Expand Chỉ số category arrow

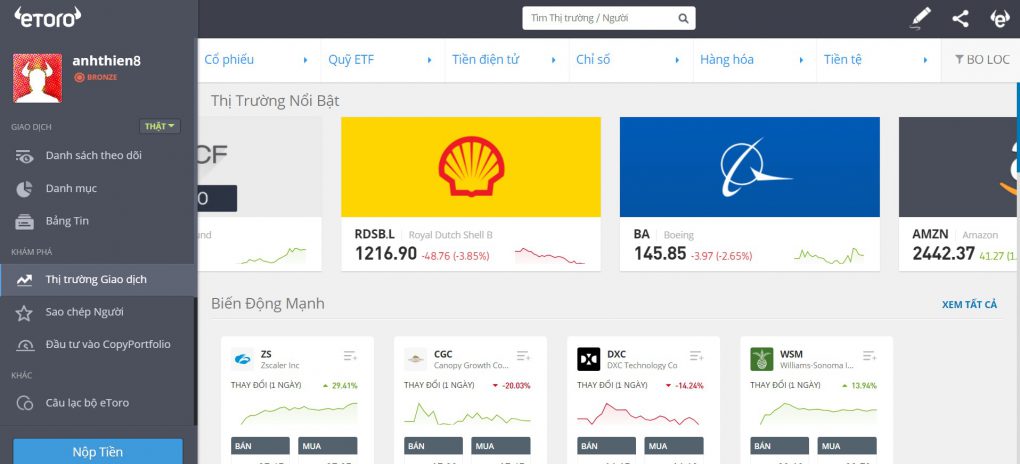click(677, 60)
